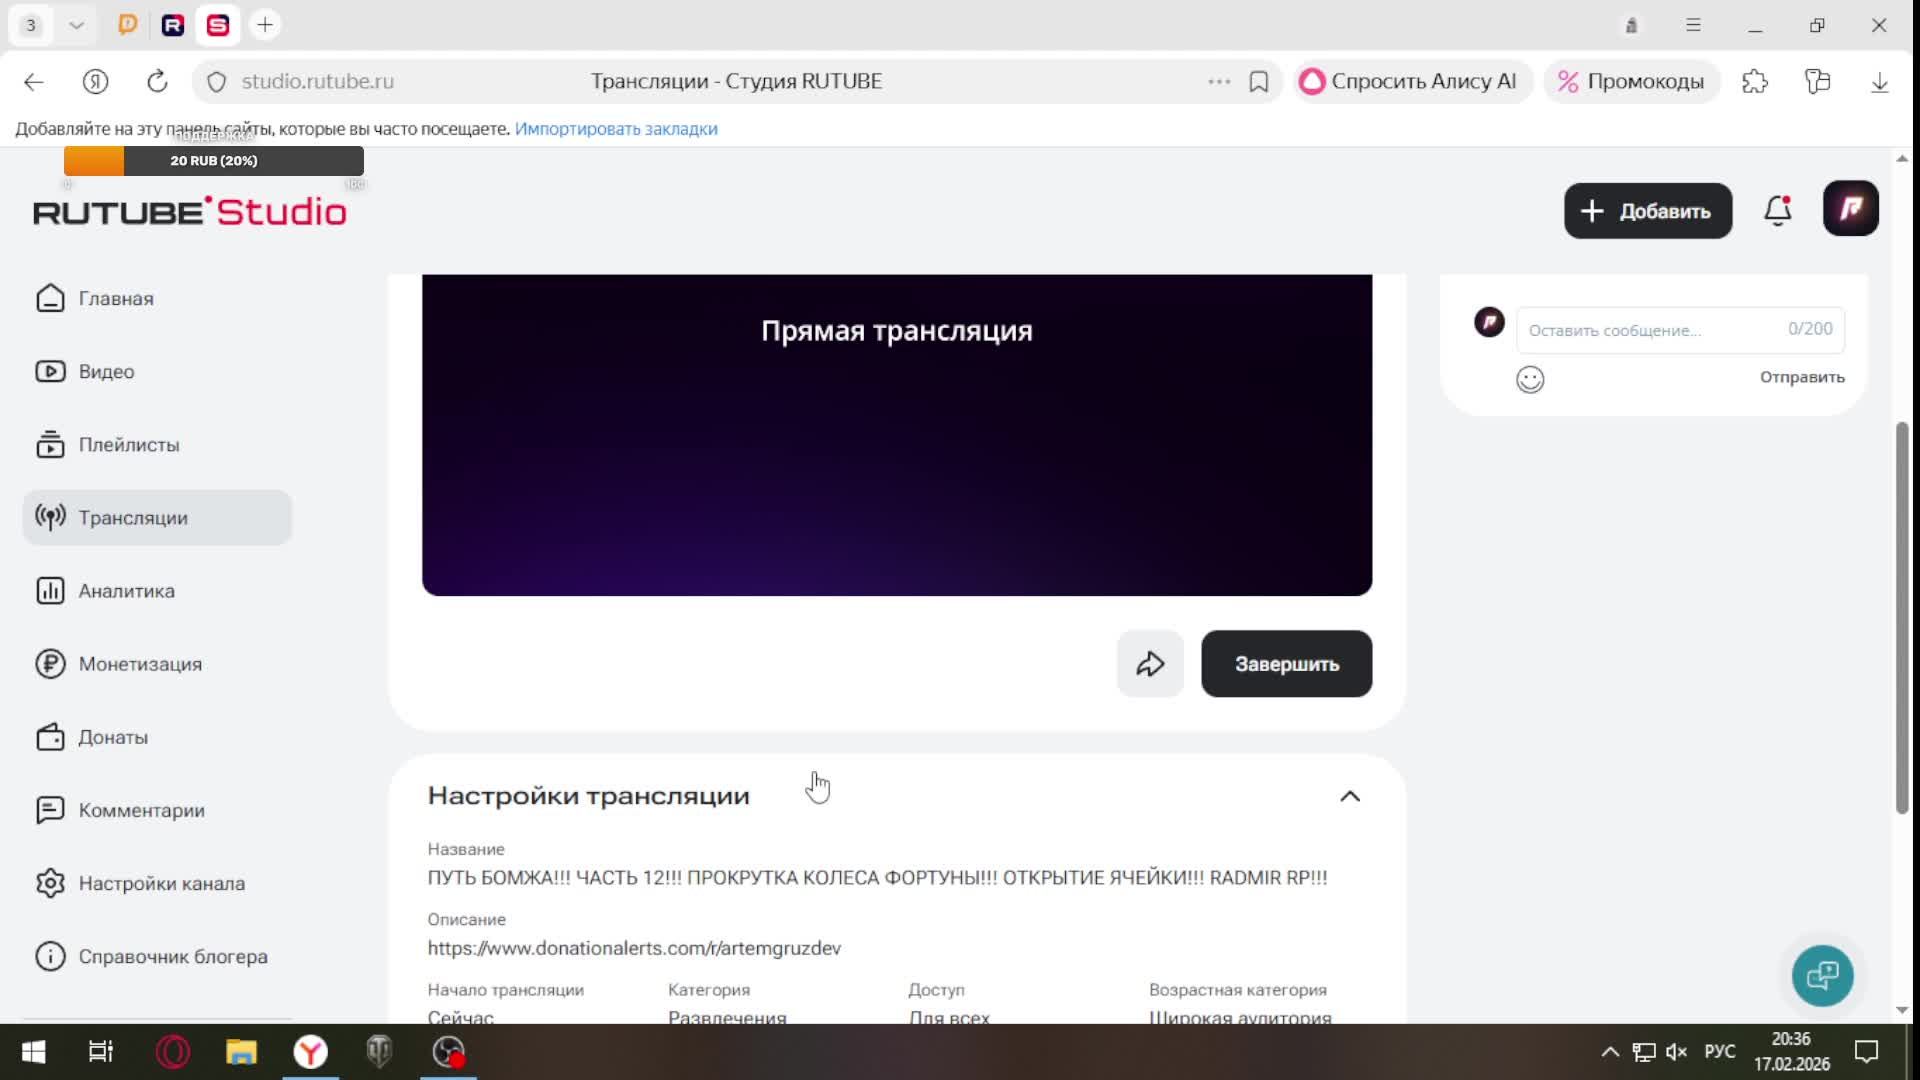Open the browser tab list dropdown
The width and height of the screenshot is (1920, 1080).
point(77,25)
